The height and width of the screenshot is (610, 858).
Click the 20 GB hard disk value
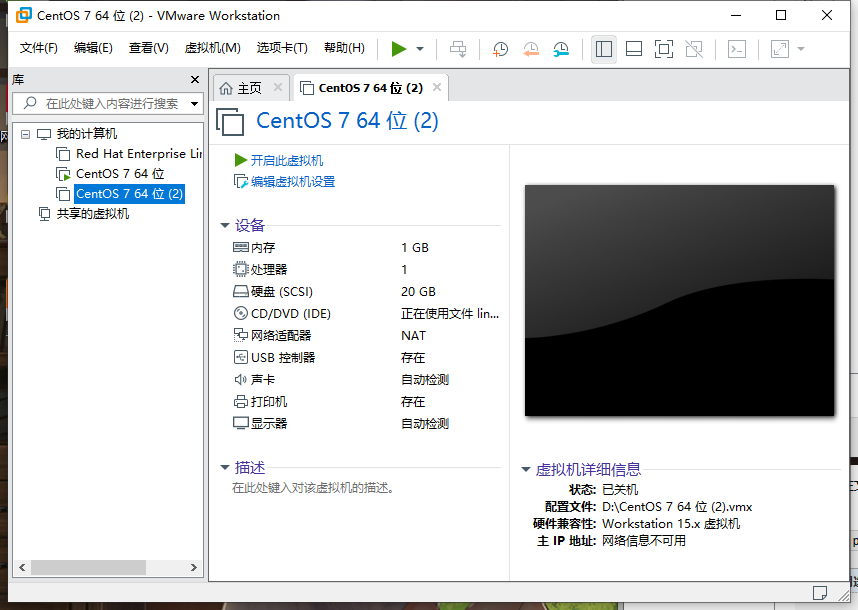coord(418,292)
